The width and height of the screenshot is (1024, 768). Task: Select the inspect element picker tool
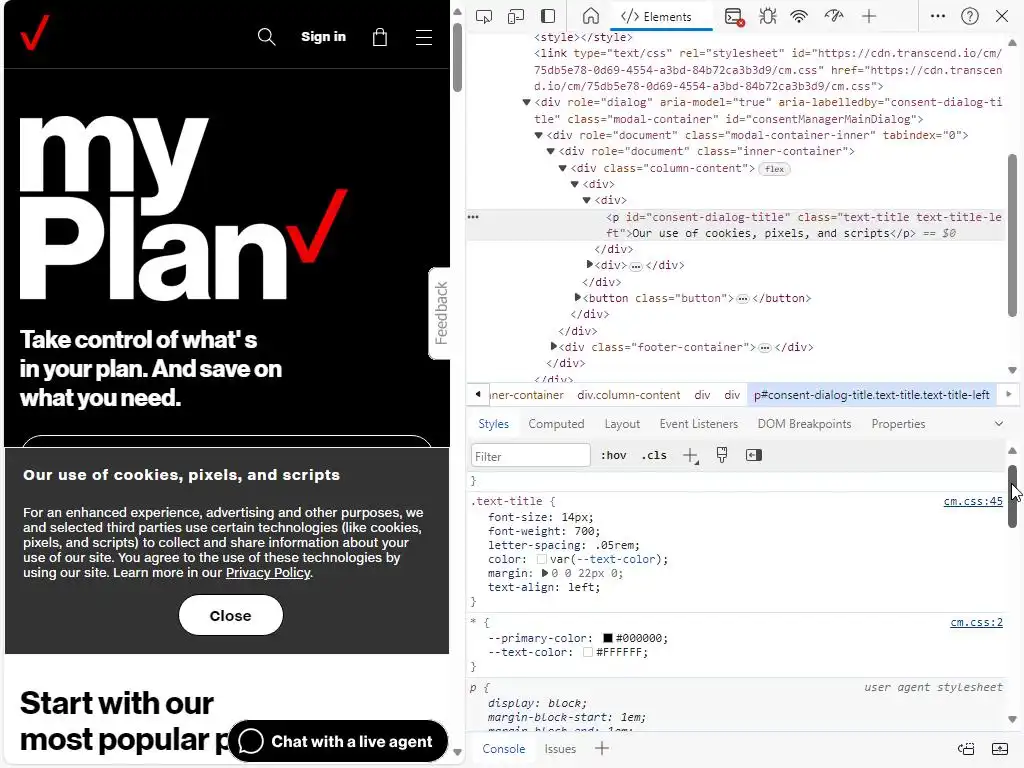tap(484, 16)
